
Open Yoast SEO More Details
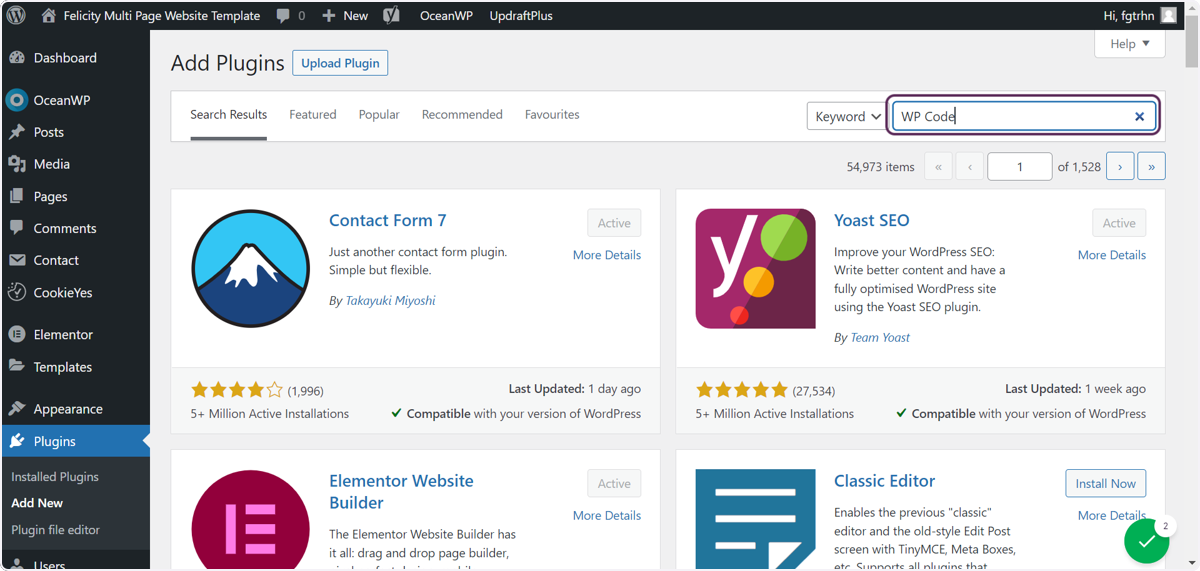pos(1112,255)
